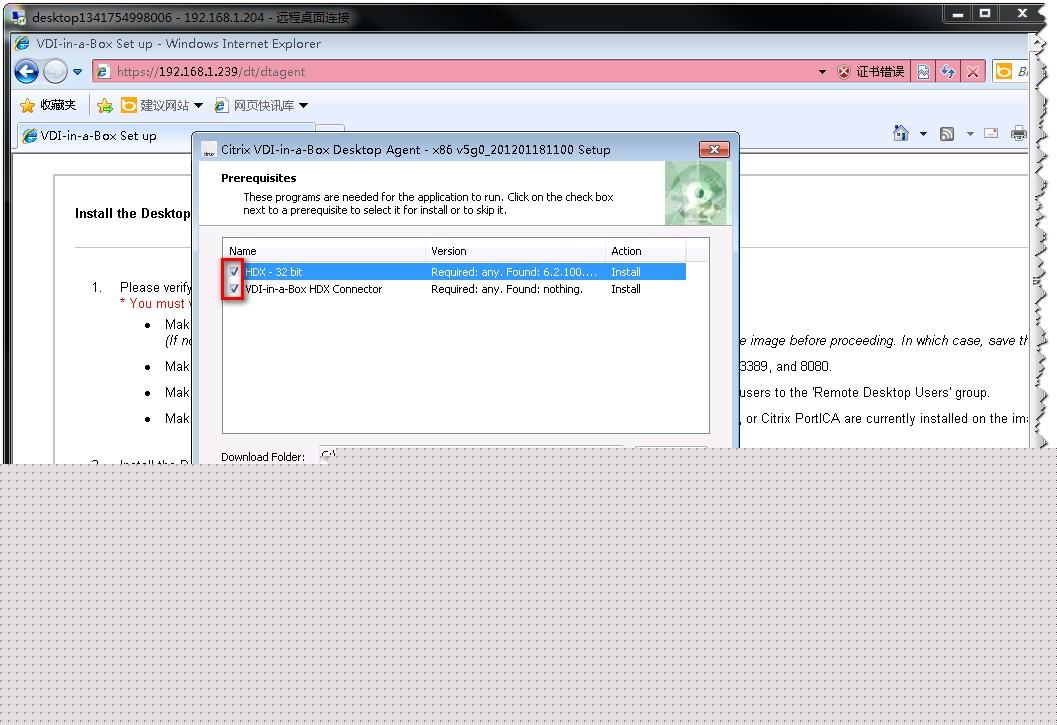Open the Favorites star button

point(48,105)
